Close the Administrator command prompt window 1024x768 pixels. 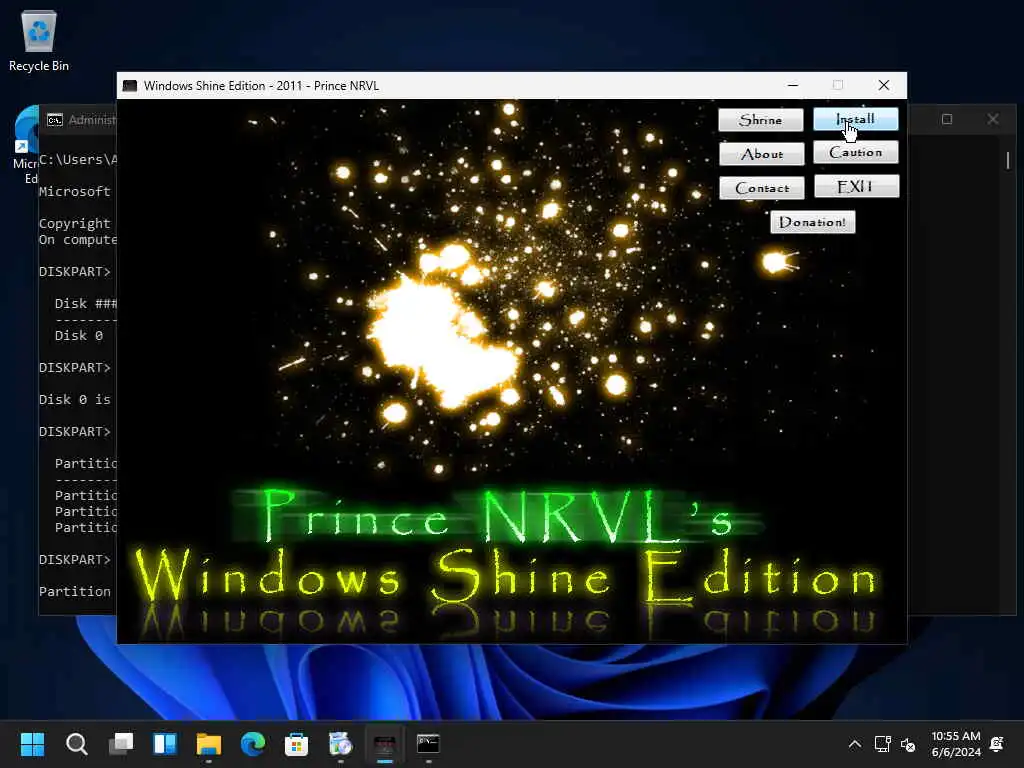pos(993,119)
